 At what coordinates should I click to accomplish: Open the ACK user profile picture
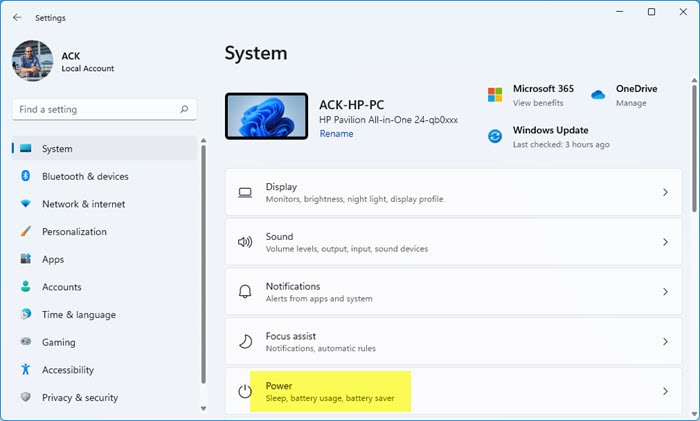pyautogui.click(x=33, y=61)
